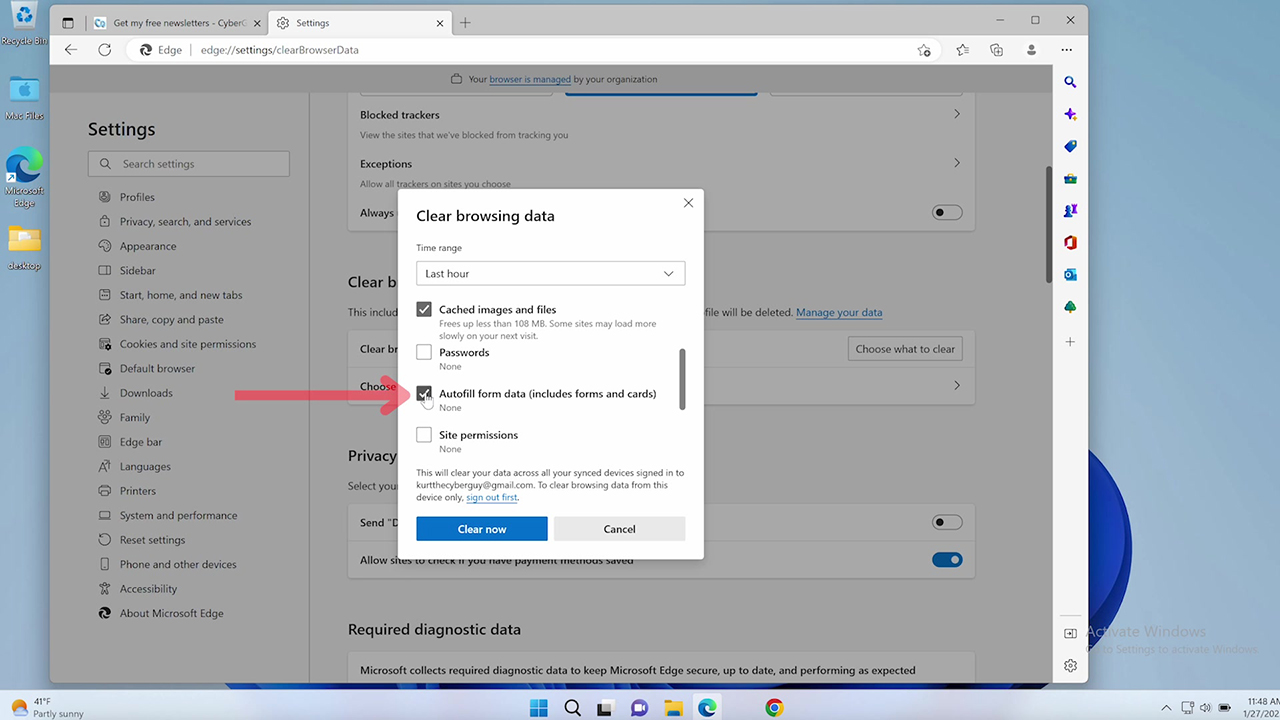This screenshot has width=1280, height=720.
Task: Open Microsoft 365 from the sidebar
Action: (1070, 242)
